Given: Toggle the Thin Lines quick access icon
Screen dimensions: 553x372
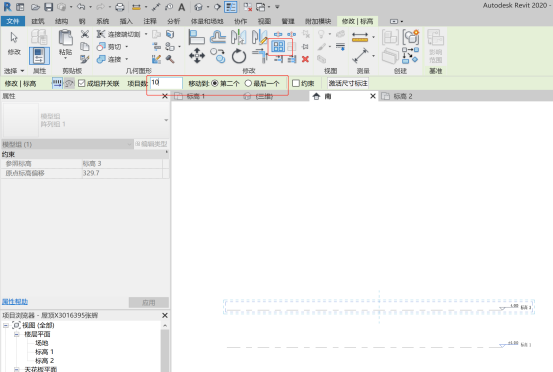Looking at the screenshot, I should click(x=231, y=7).
